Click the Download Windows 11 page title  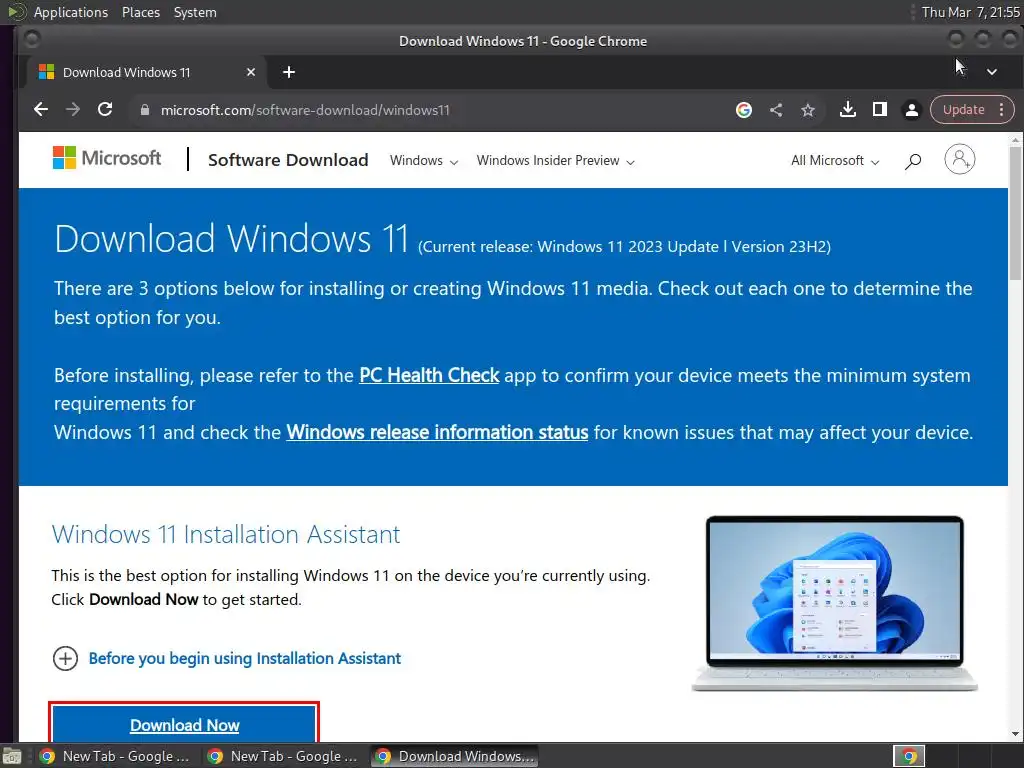point(231,238)
